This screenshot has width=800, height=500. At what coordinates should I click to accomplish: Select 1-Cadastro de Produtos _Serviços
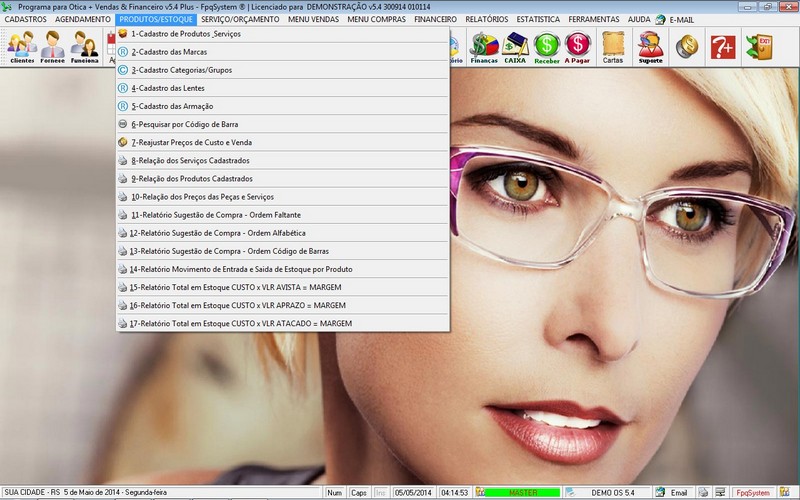(x=283, y=34)
